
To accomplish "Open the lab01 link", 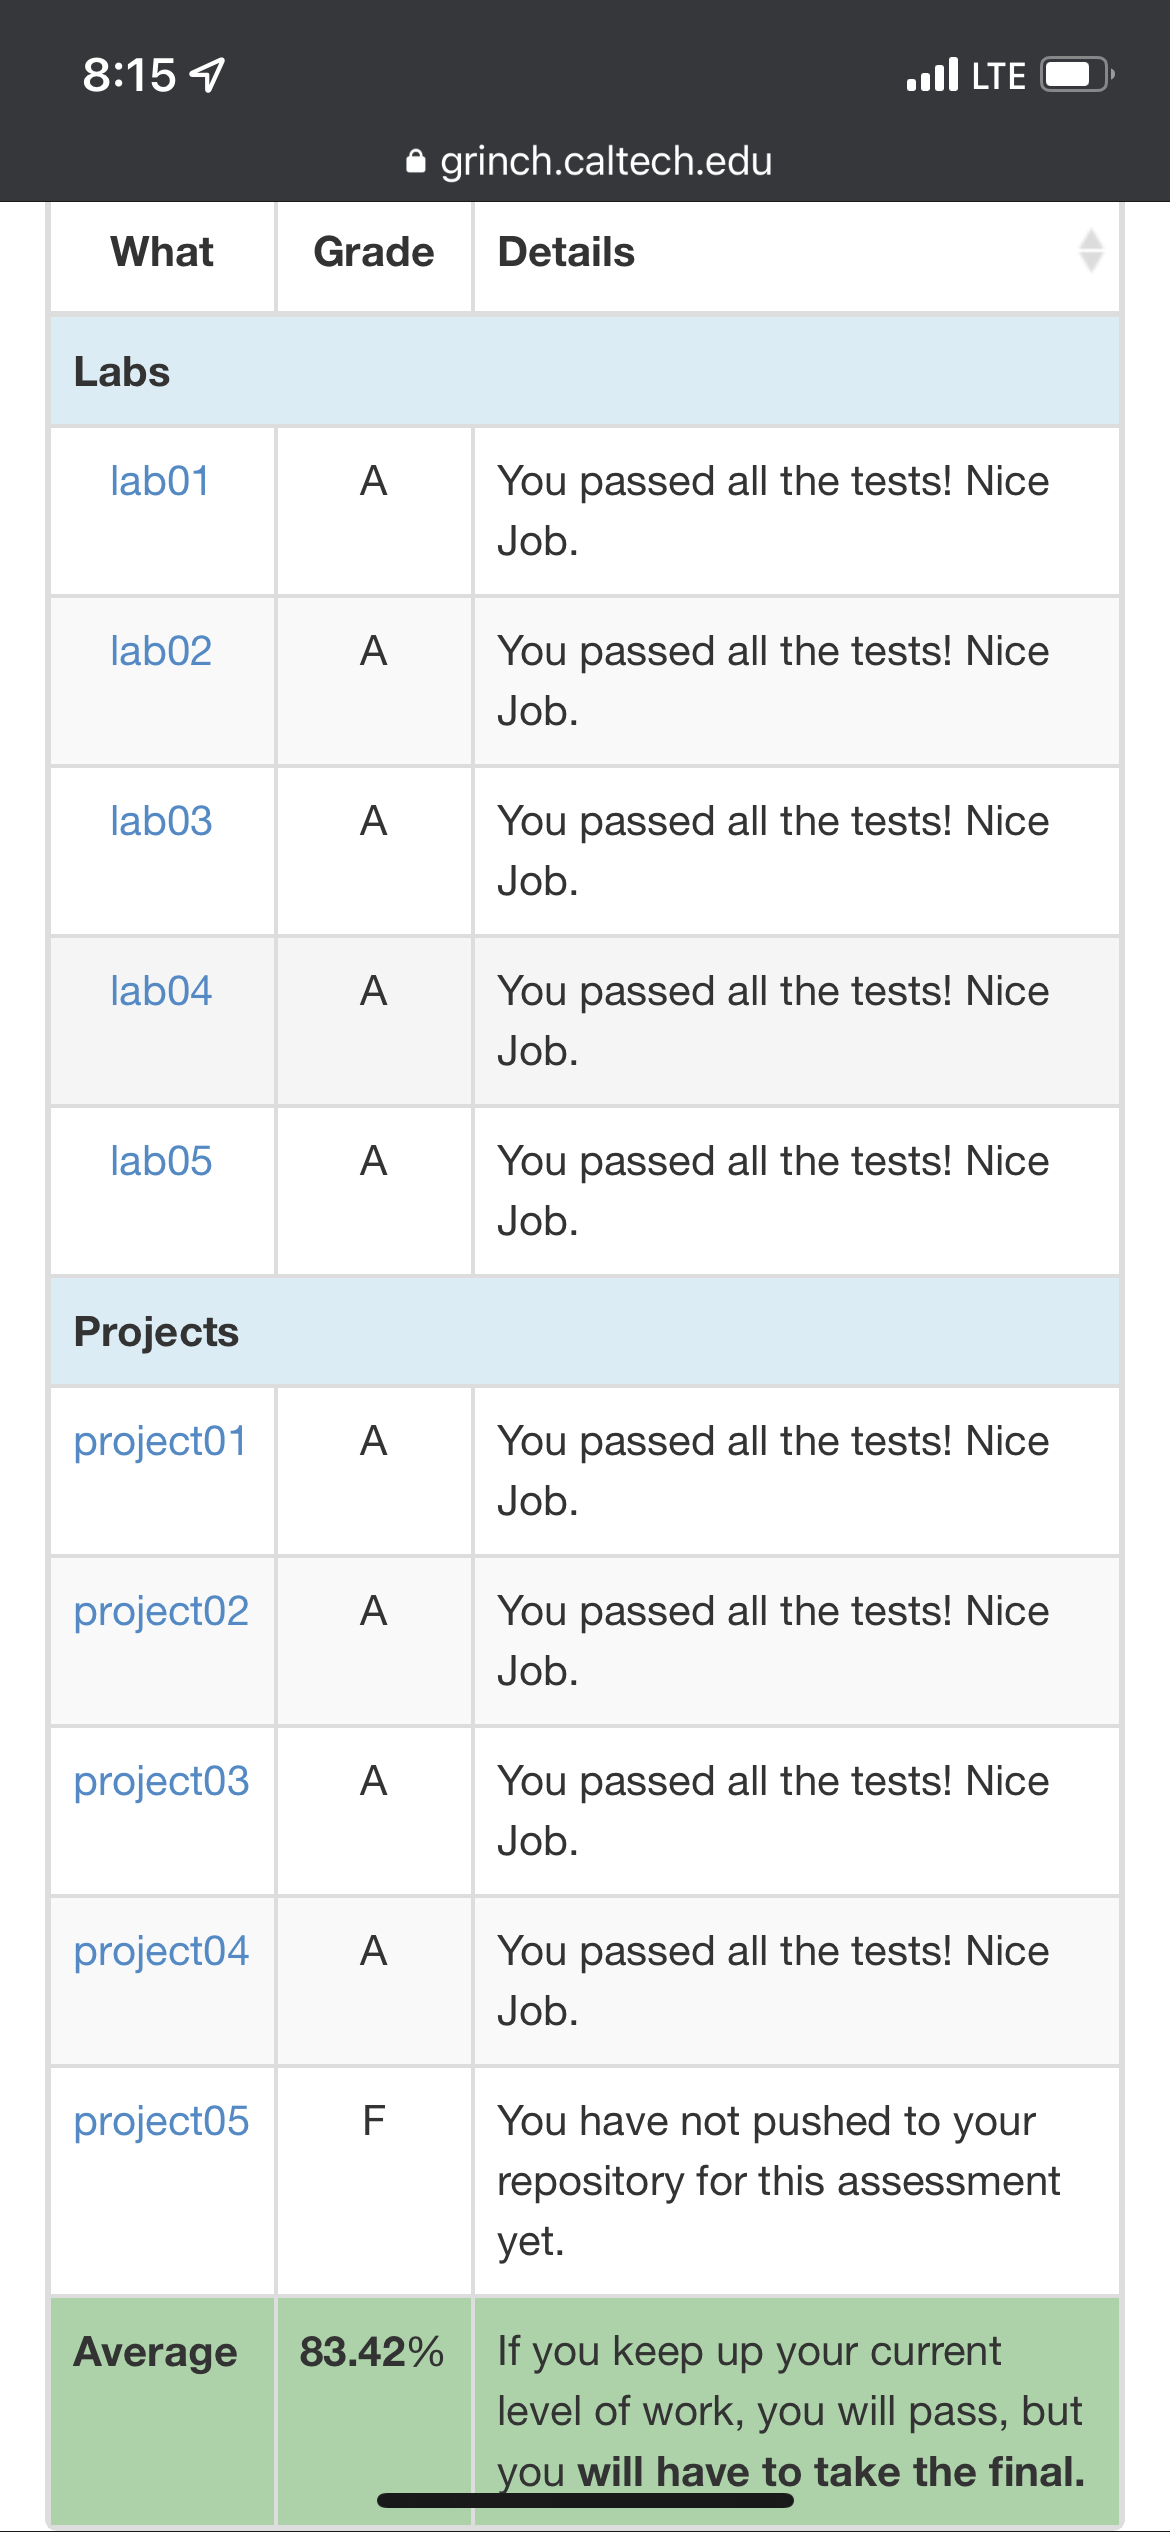I will pos(160,481).
